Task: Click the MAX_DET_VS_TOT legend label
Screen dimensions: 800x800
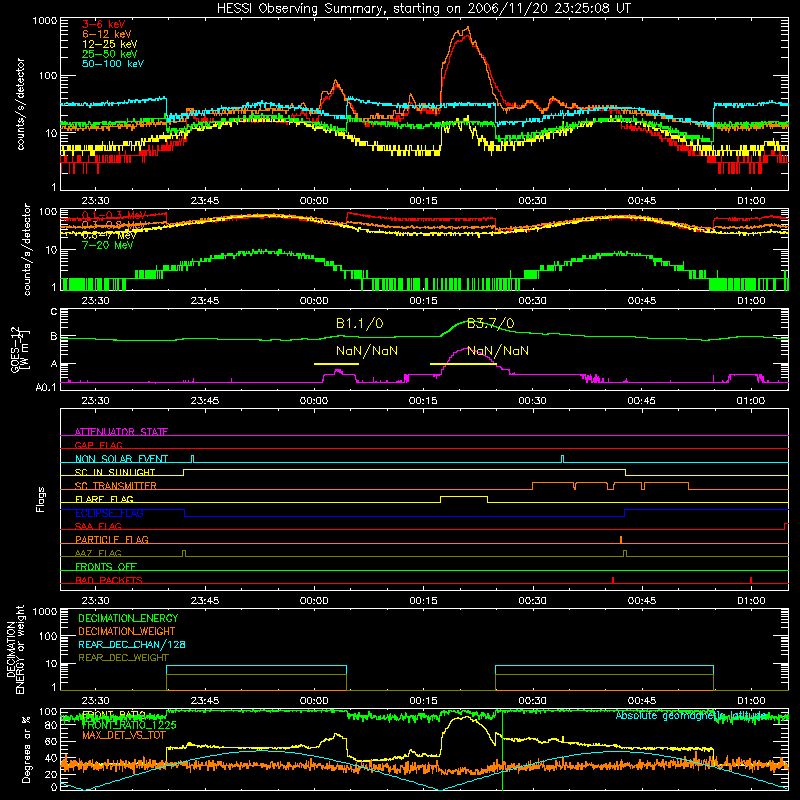Action: tap(124, 735)
